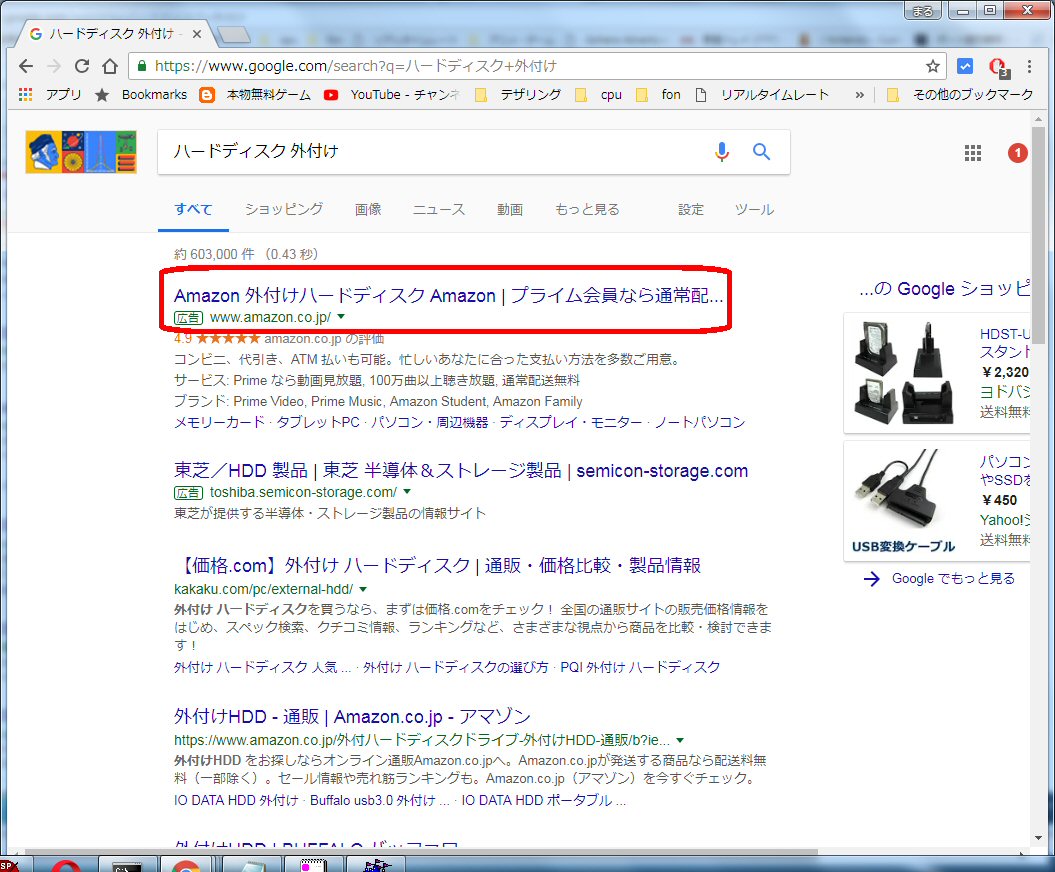Click the scrollbar down arrow
The width and height of the screenshot is (1055, 872).
click(1039, 838)
